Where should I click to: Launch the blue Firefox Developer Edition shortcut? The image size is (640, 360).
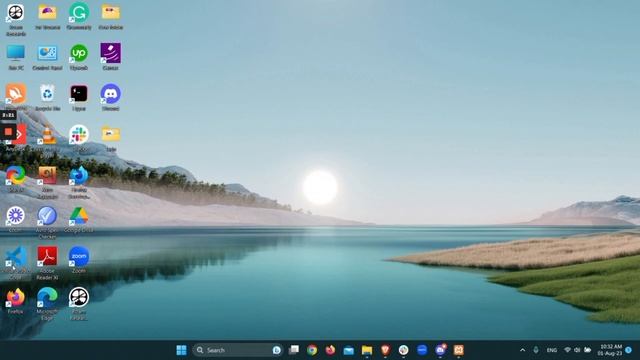click(x=79, y=182)
